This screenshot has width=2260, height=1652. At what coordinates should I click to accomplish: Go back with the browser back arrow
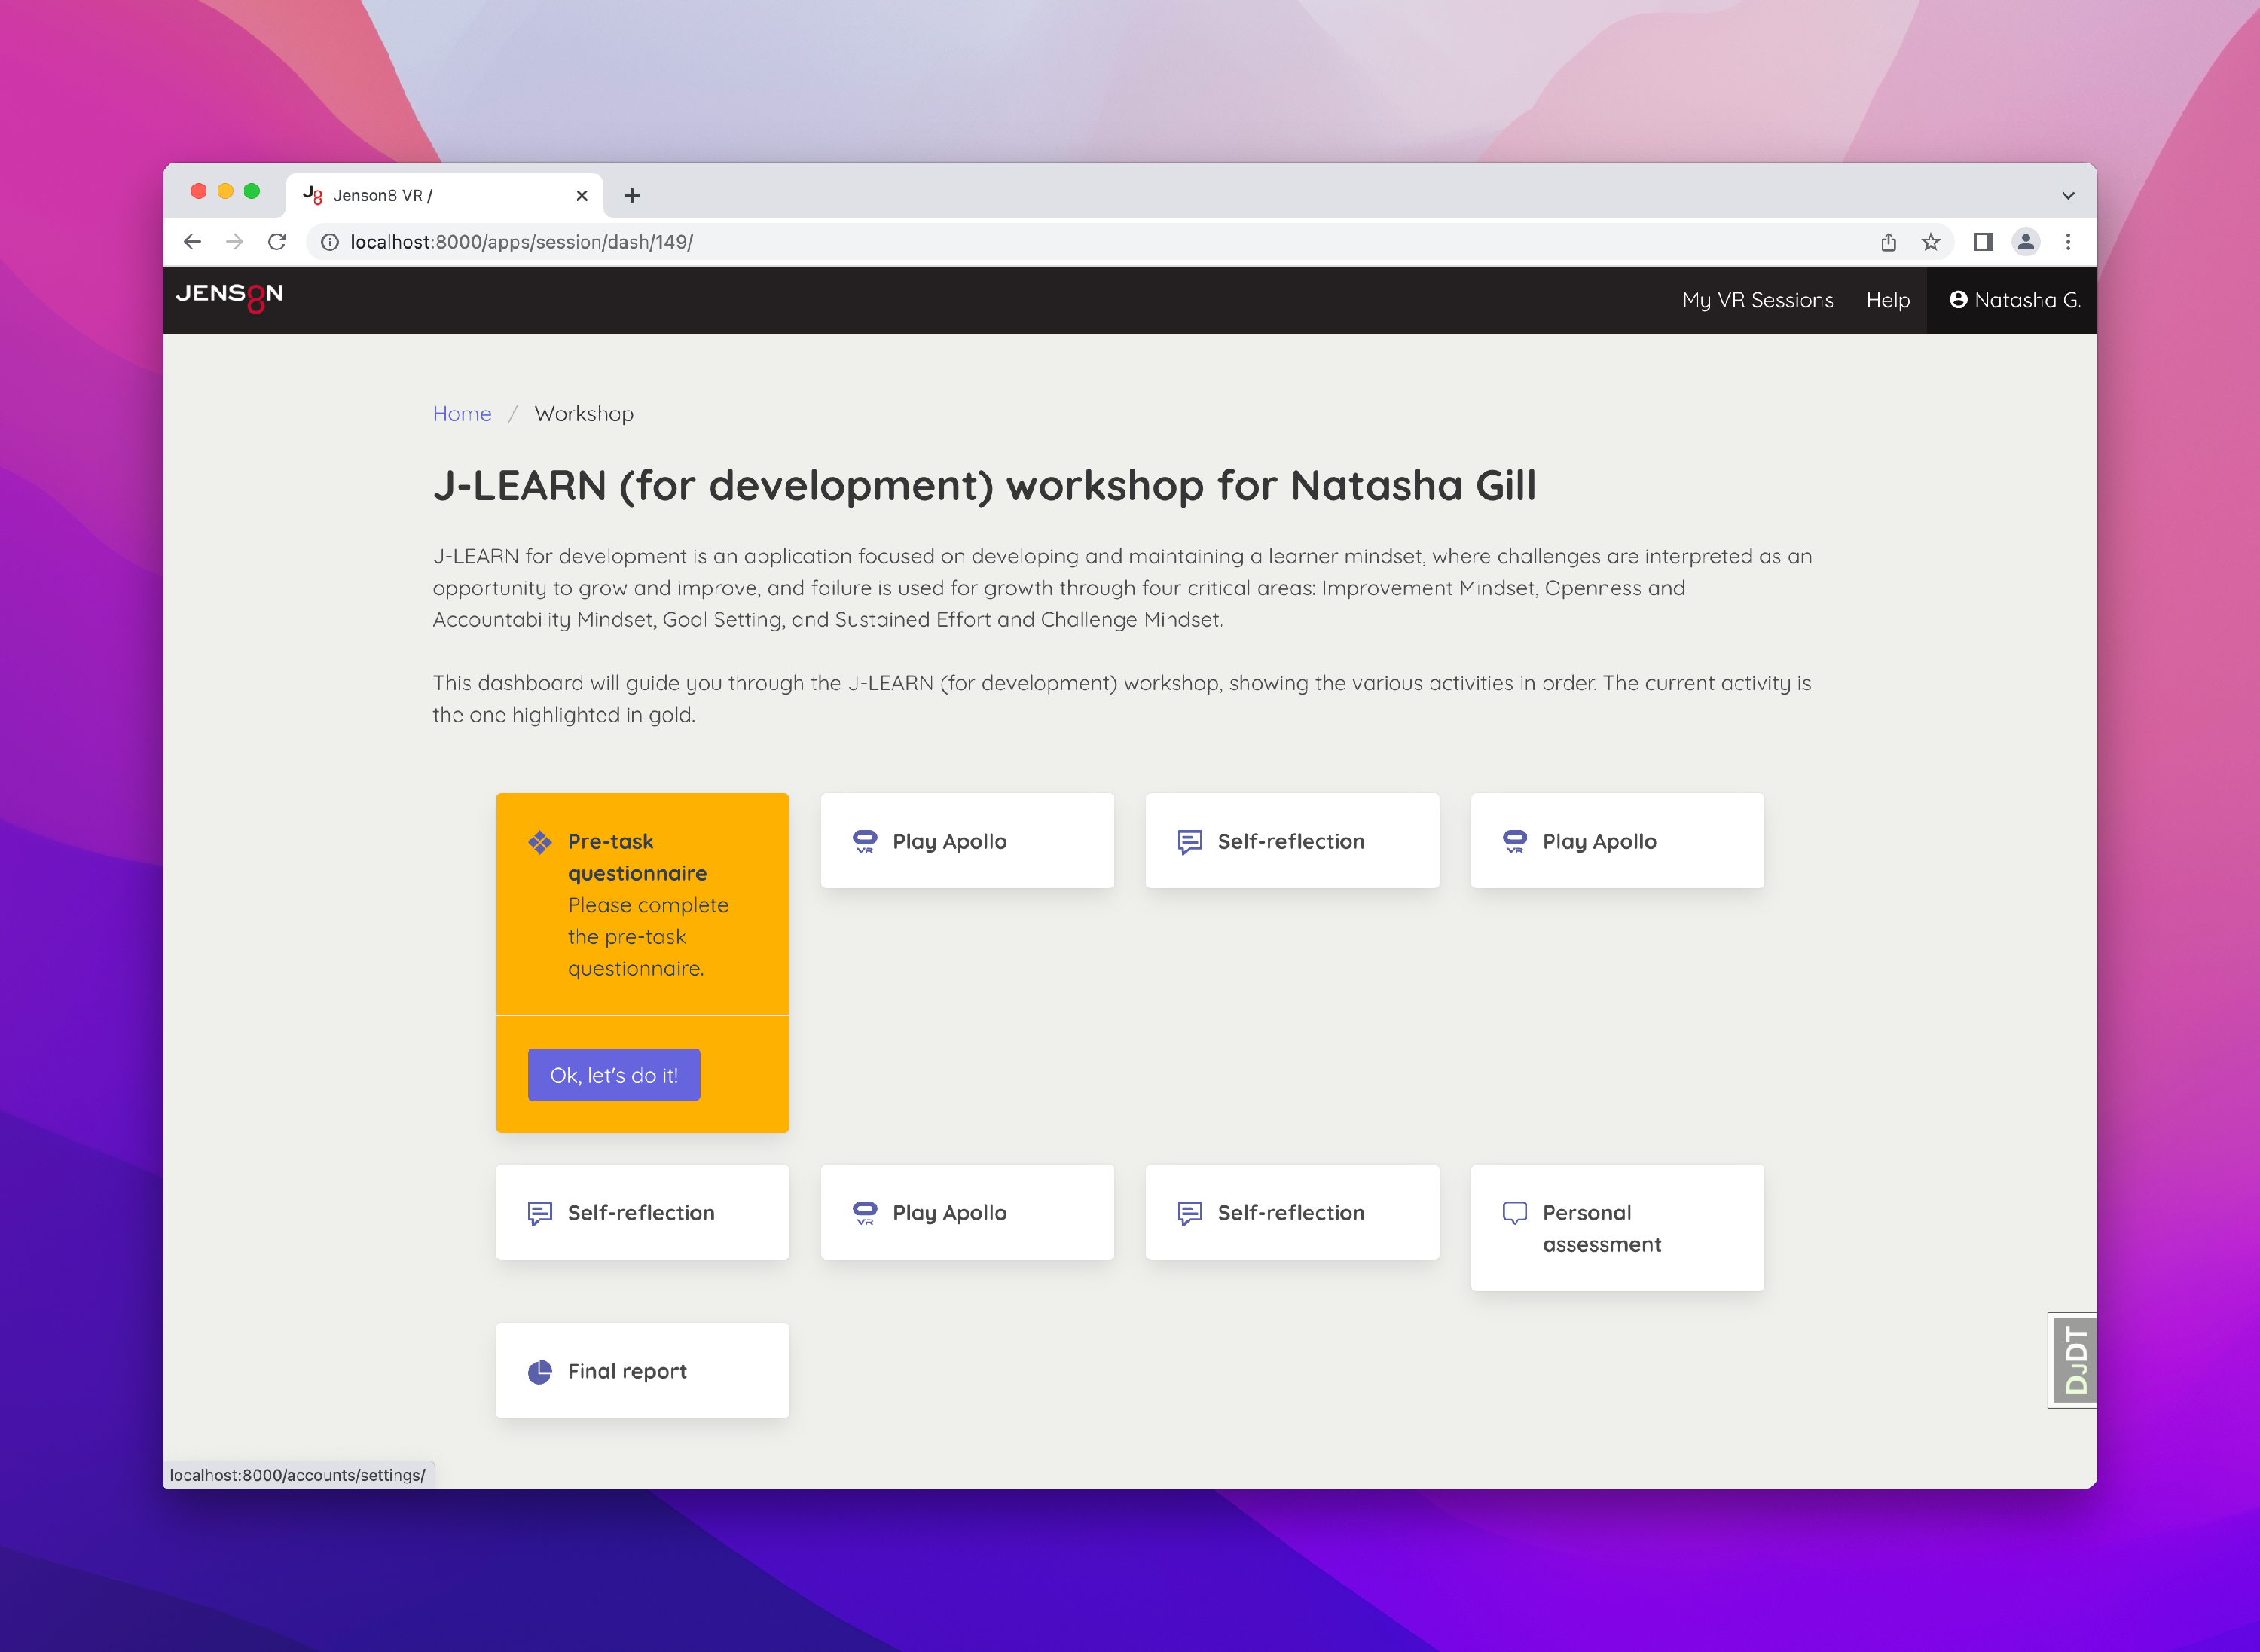click(192, 242)
